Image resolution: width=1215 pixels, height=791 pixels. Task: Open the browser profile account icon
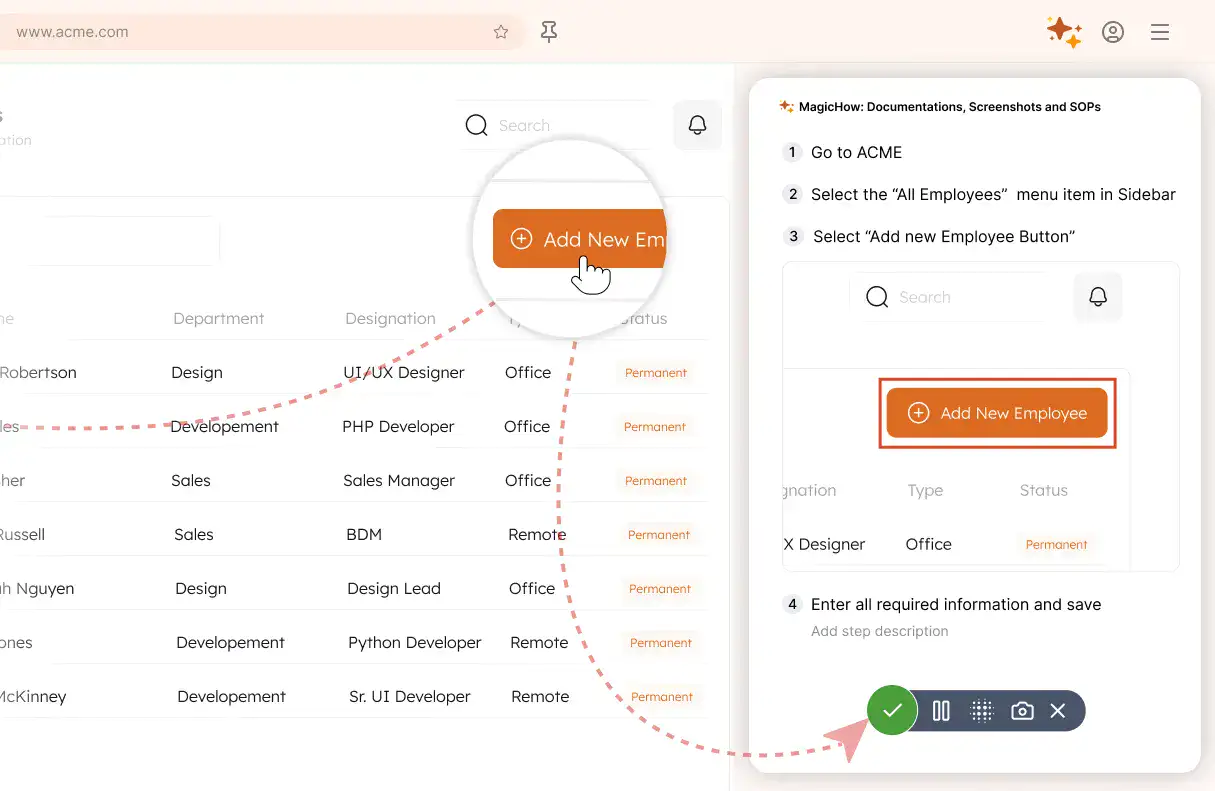[1113, 32]
